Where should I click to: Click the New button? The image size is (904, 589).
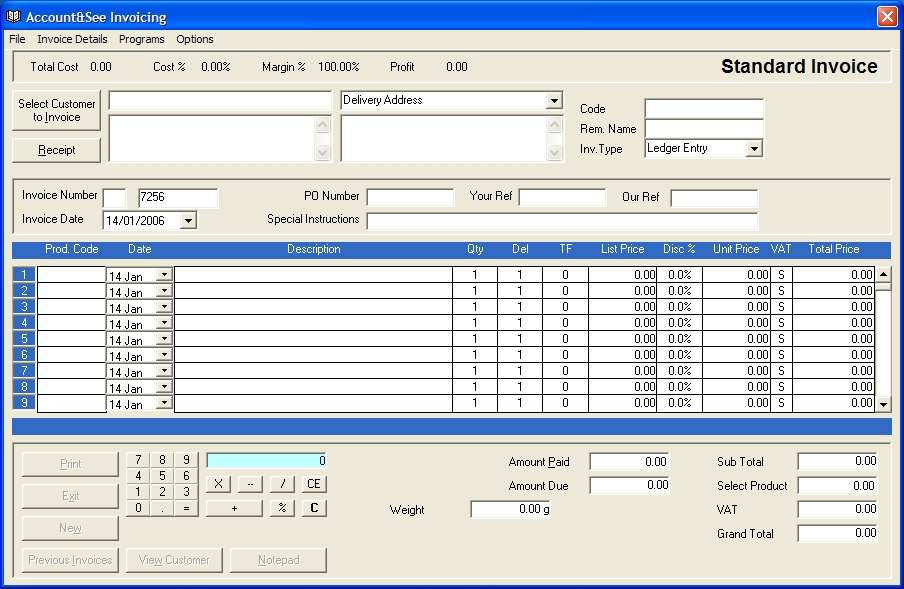click(70, 528)
